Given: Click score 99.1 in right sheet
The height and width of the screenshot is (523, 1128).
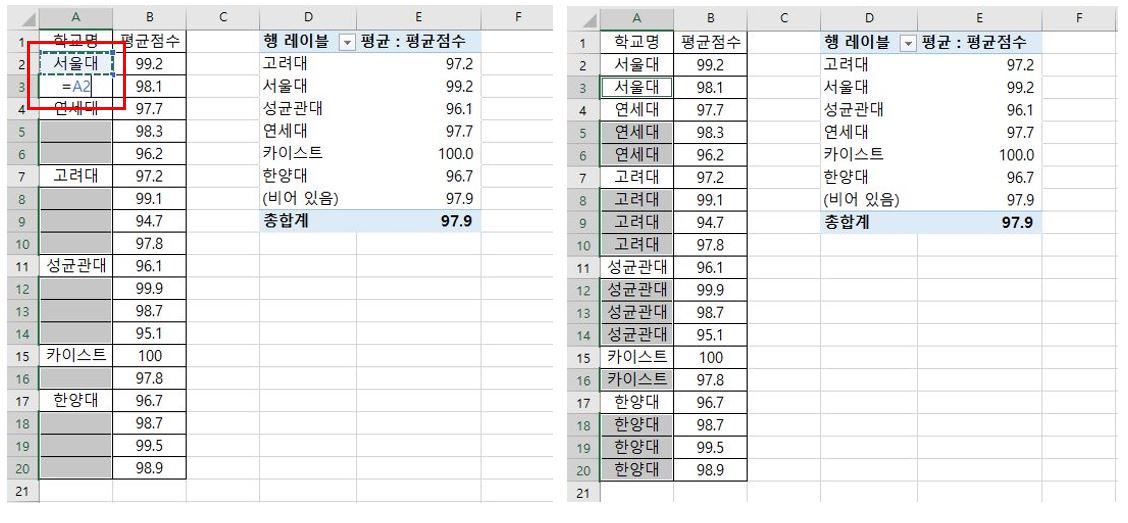Looking at the screenshot, I should [x=710, y=199].
